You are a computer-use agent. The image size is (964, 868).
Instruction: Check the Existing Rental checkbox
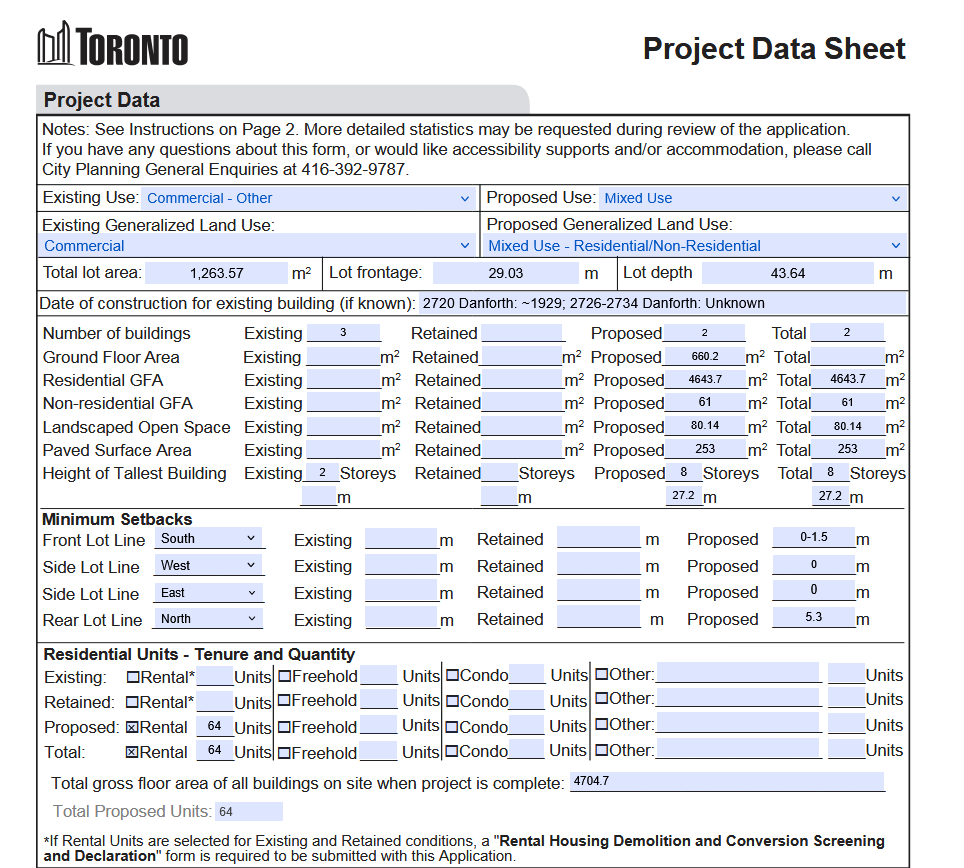coord(133,677)
